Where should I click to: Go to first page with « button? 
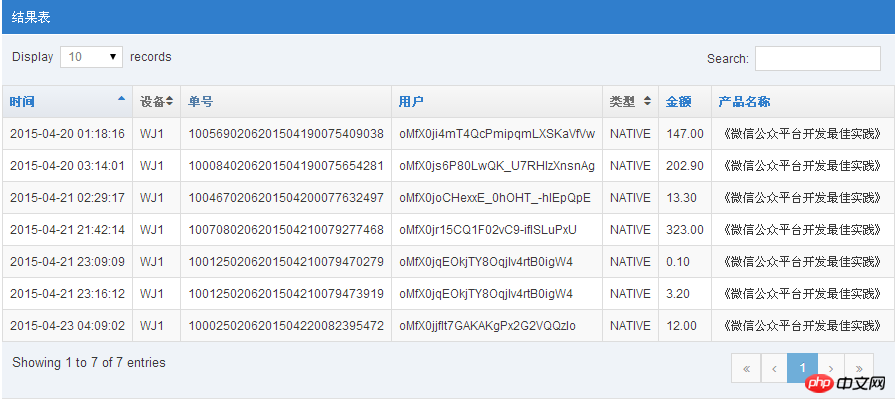click(746, 368)
